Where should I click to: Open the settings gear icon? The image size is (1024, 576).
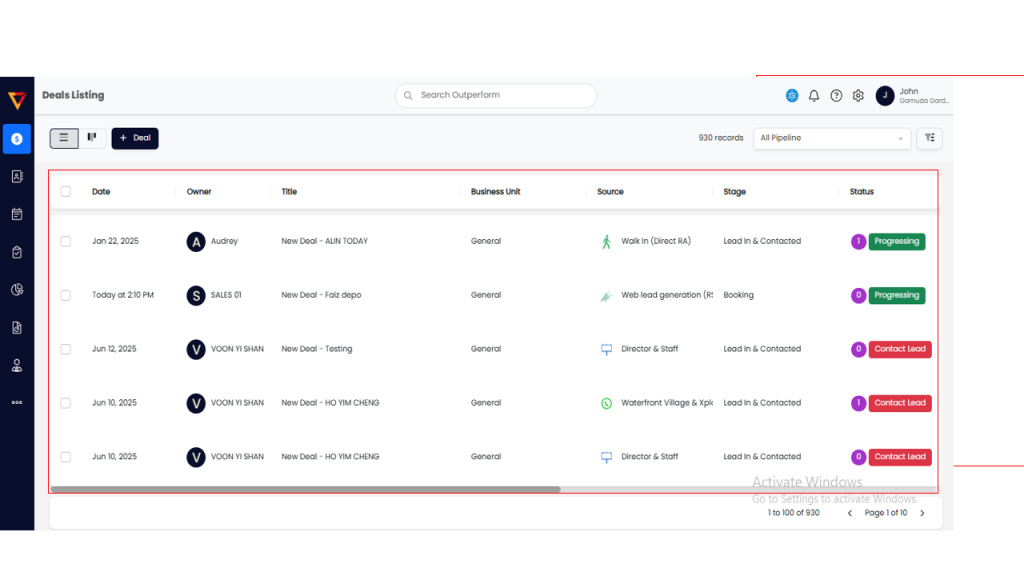tap(858, 96)
